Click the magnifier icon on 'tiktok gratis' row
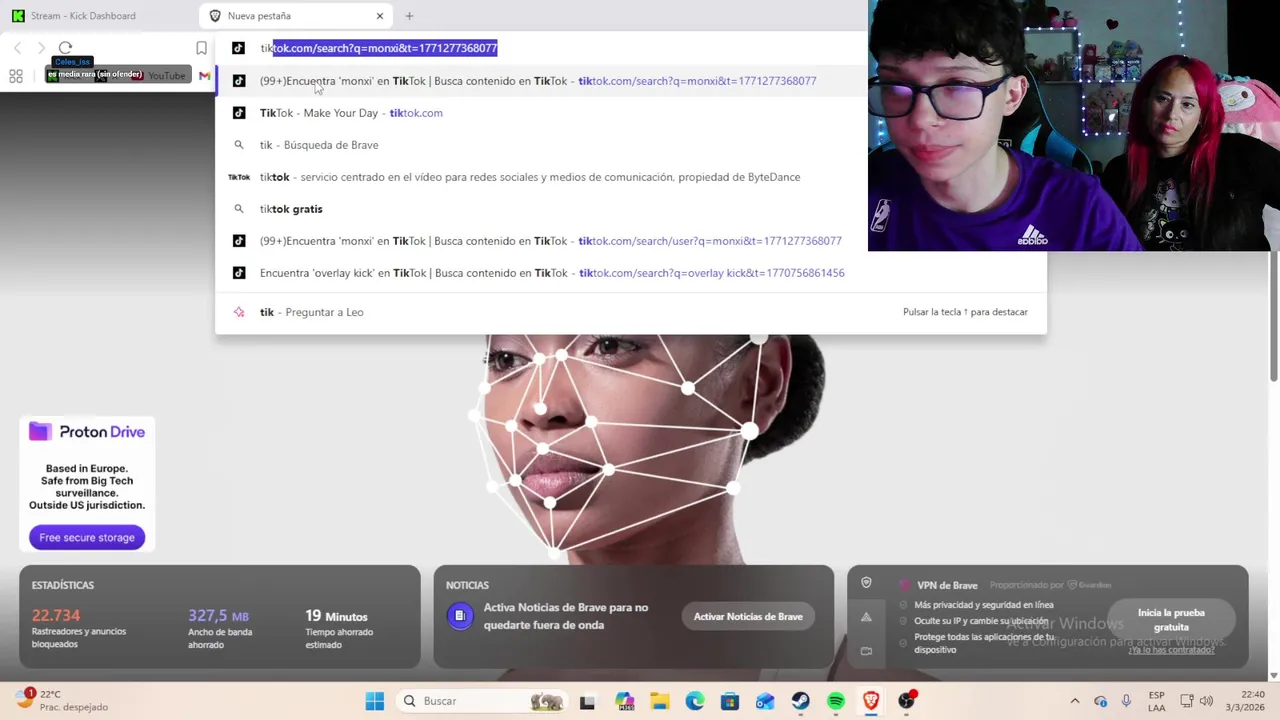The height and width of the screenshot is (720, 1280). [x=239, y=209]
